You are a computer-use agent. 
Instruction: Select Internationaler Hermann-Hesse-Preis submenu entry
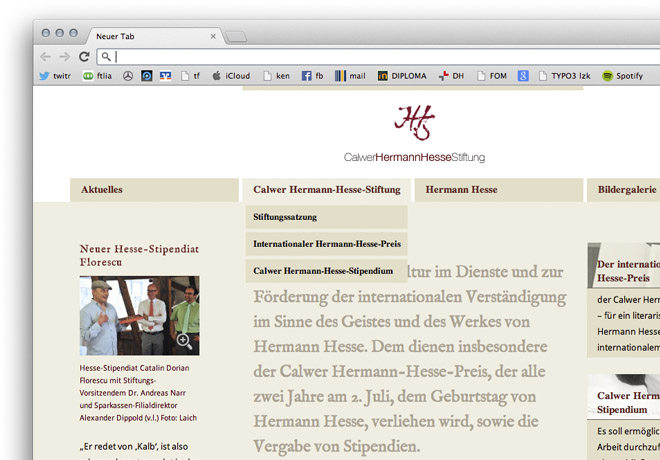click(326, 244)
